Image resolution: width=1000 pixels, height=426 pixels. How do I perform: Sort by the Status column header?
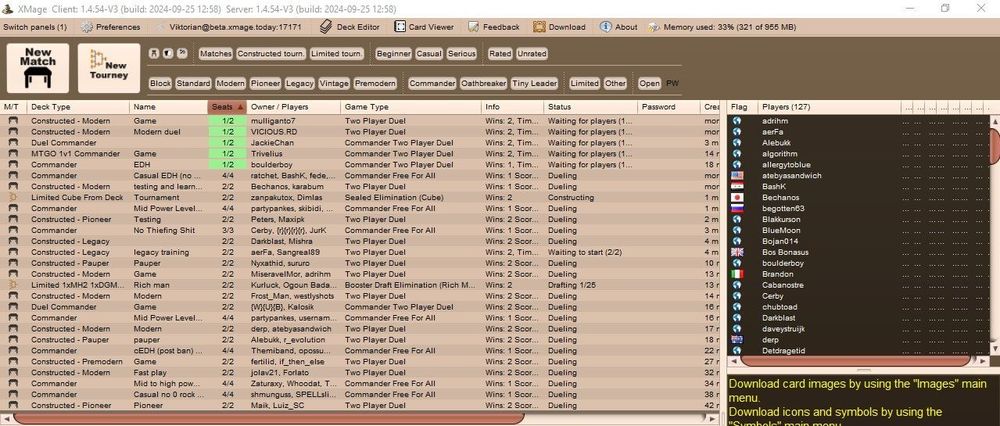click(591, 107)
